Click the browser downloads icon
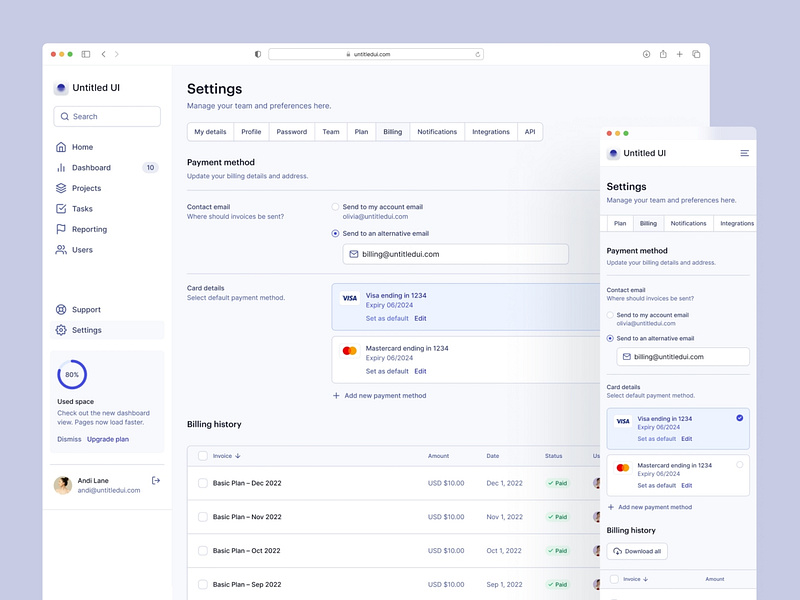Screen dimensions: 800x600 click(646, 54)
